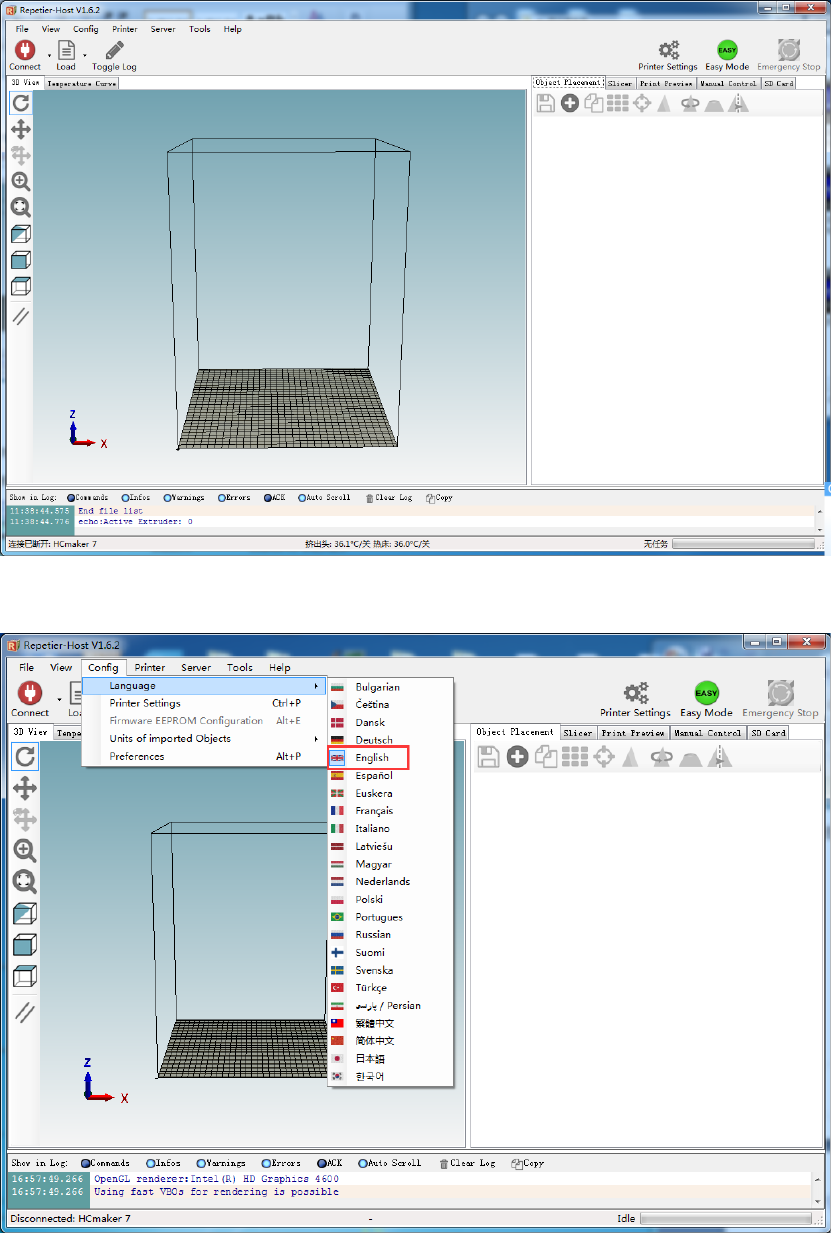The image size is (831, 1233).
Task: Toggle Auto Scroll in lower window
Action: [x=391, y=1163]
